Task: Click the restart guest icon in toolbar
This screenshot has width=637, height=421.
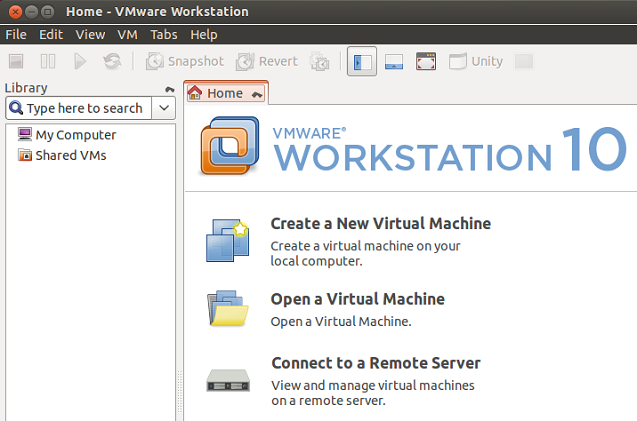Action: 112,62
